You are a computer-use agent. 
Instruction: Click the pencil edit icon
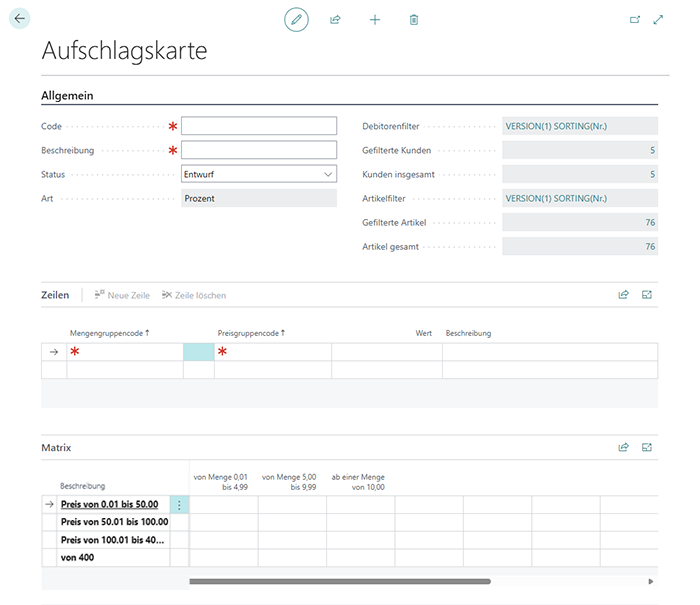[296, 19]
